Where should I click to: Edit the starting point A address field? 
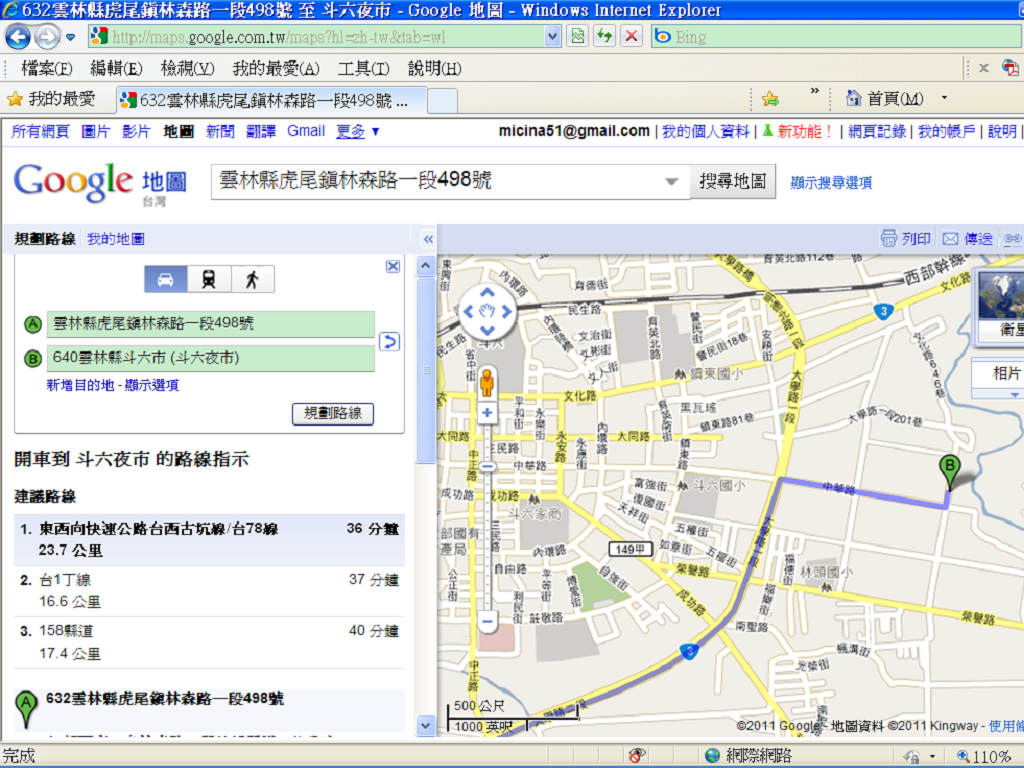tap(210, 324)
